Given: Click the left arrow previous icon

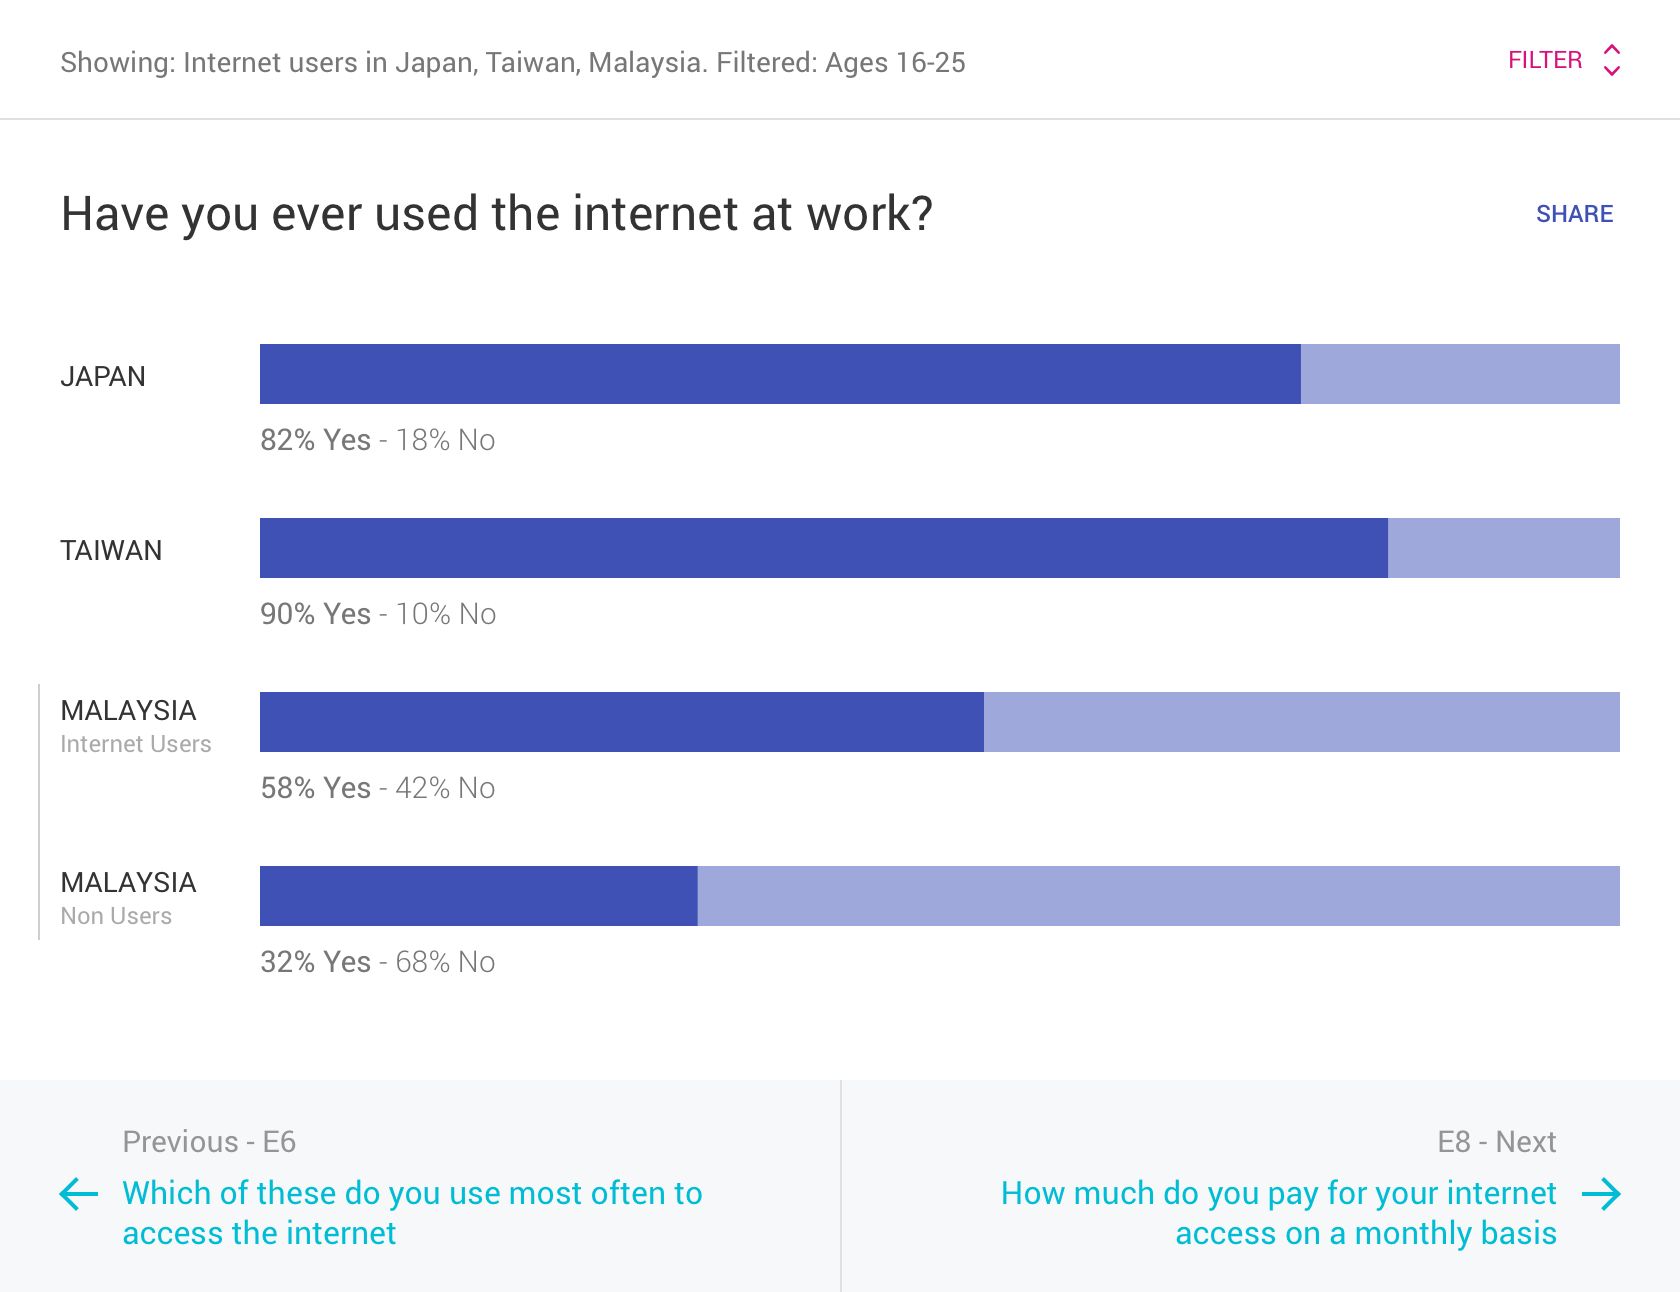Looking at the screenshot, I should 79,1193.
